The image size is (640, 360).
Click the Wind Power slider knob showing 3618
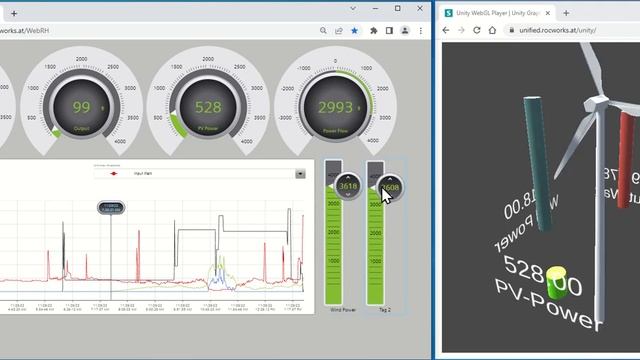pyautogui.click(x=348, y=186)
